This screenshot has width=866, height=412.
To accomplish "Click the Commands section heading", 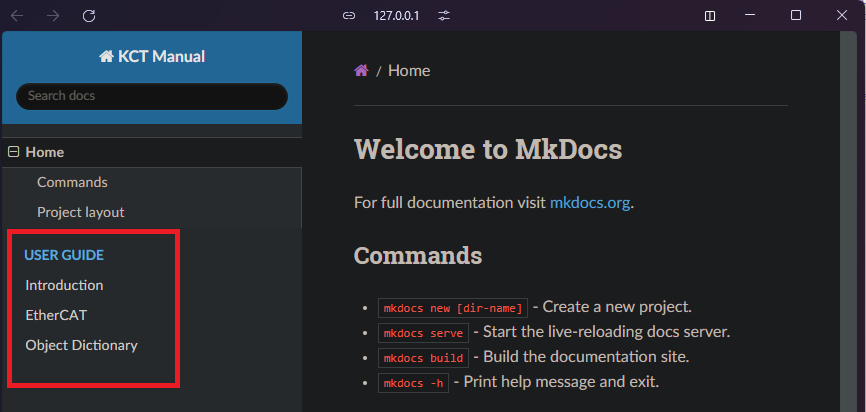I will click(x=418, y=255).
